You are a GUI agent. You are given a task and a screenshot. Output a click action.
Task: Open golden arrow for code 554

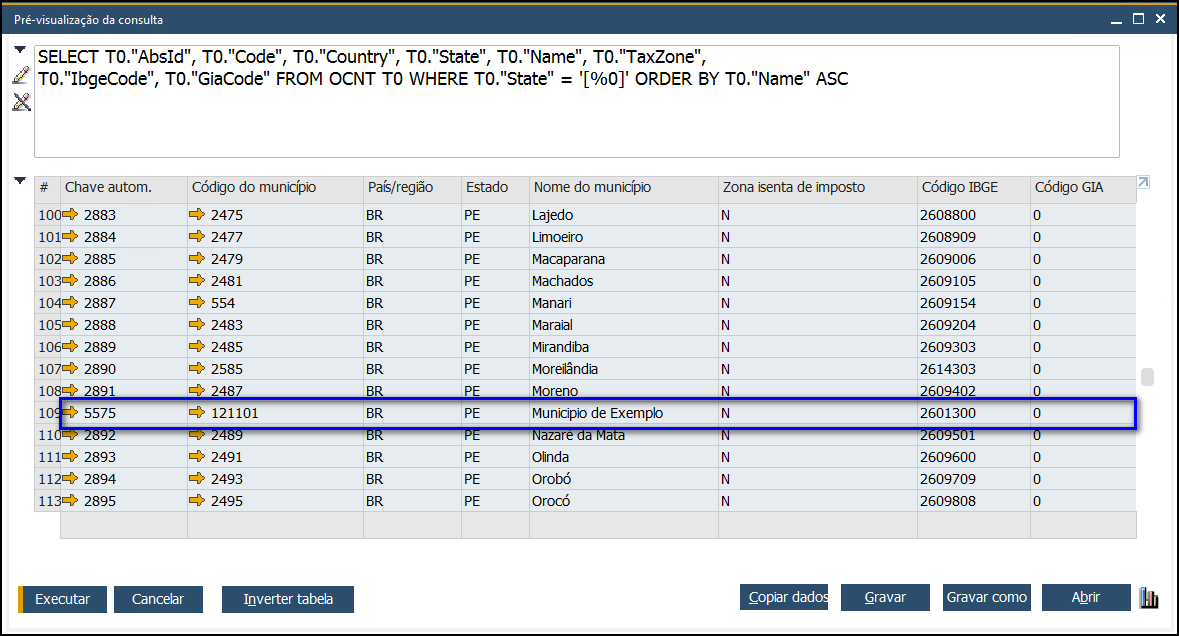(197, 303)
